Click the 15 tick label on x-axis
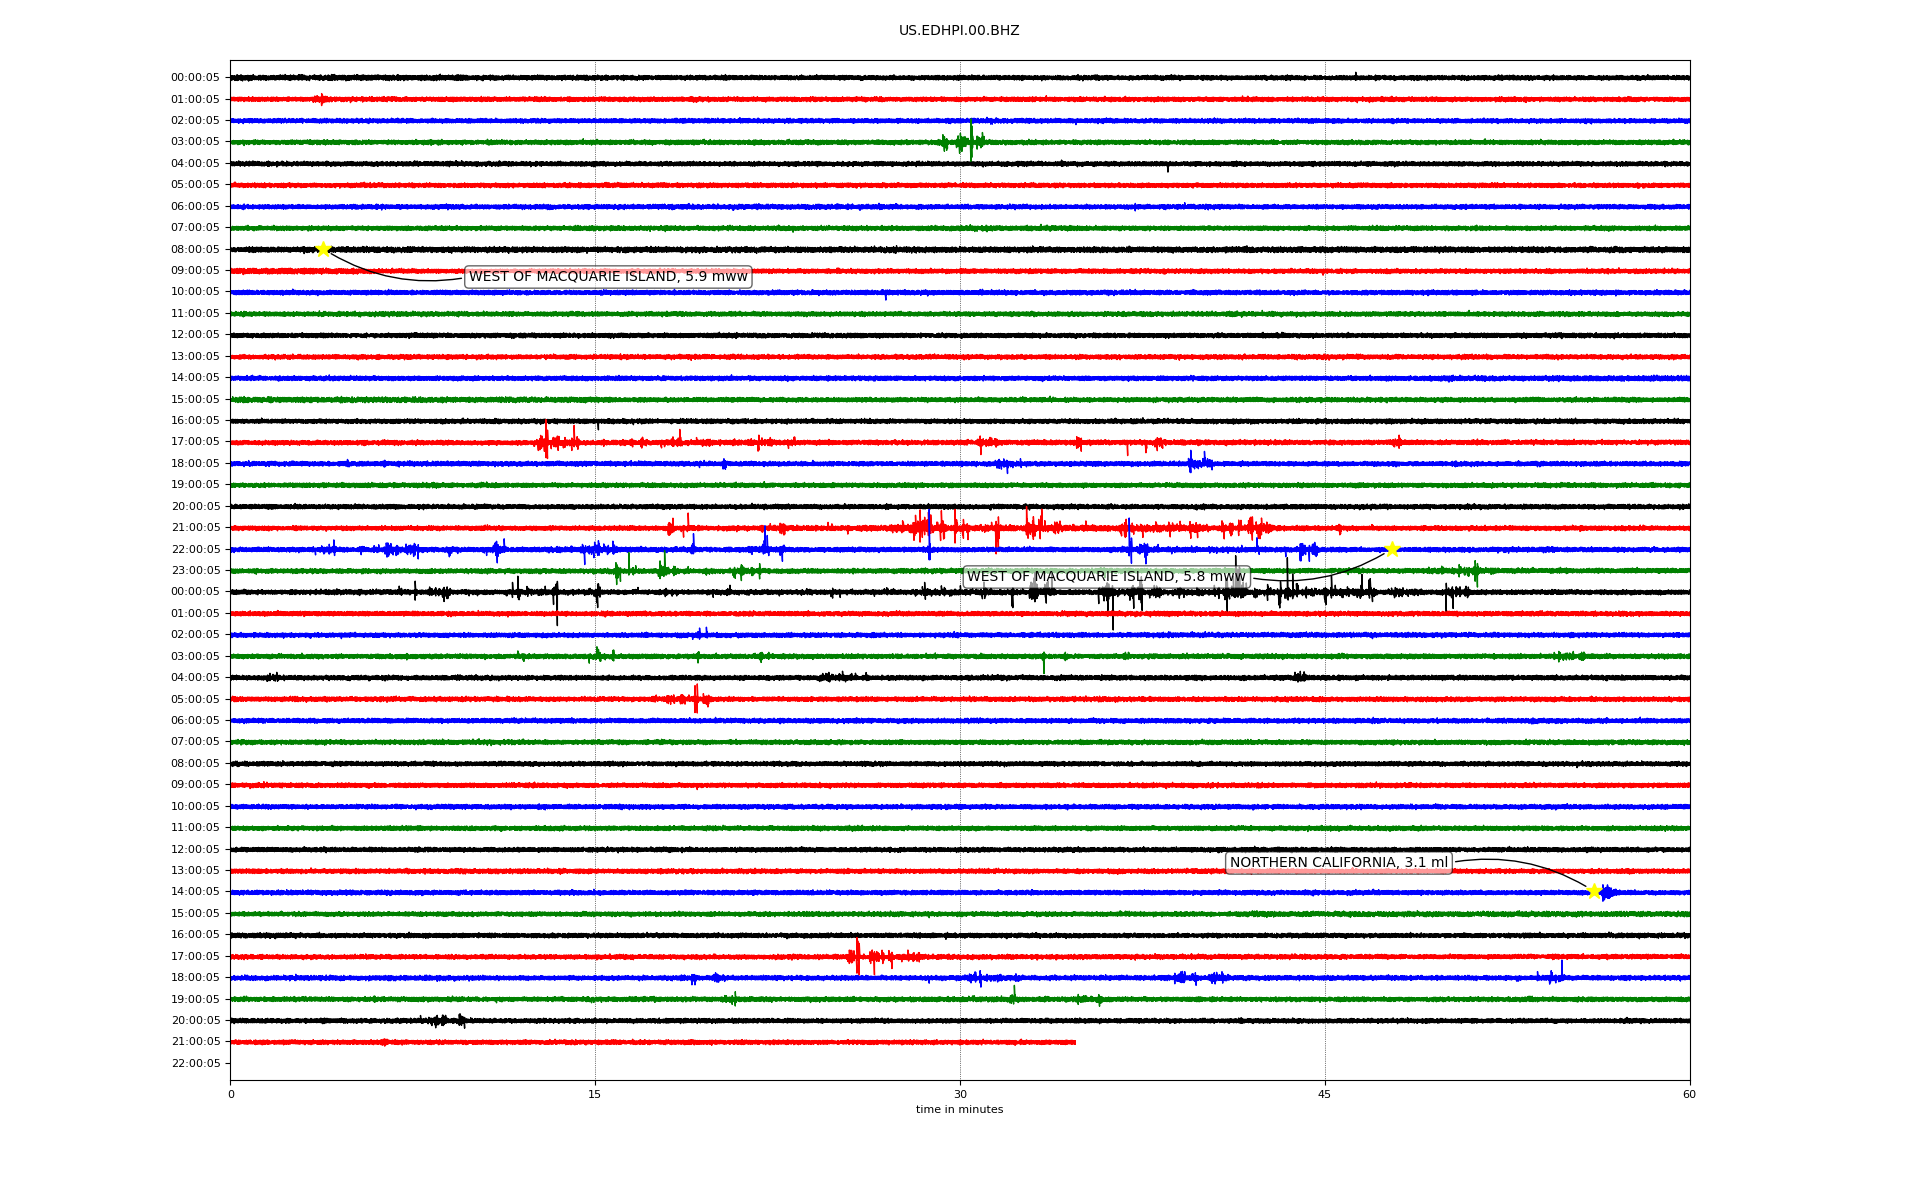 coord(595,1094)
